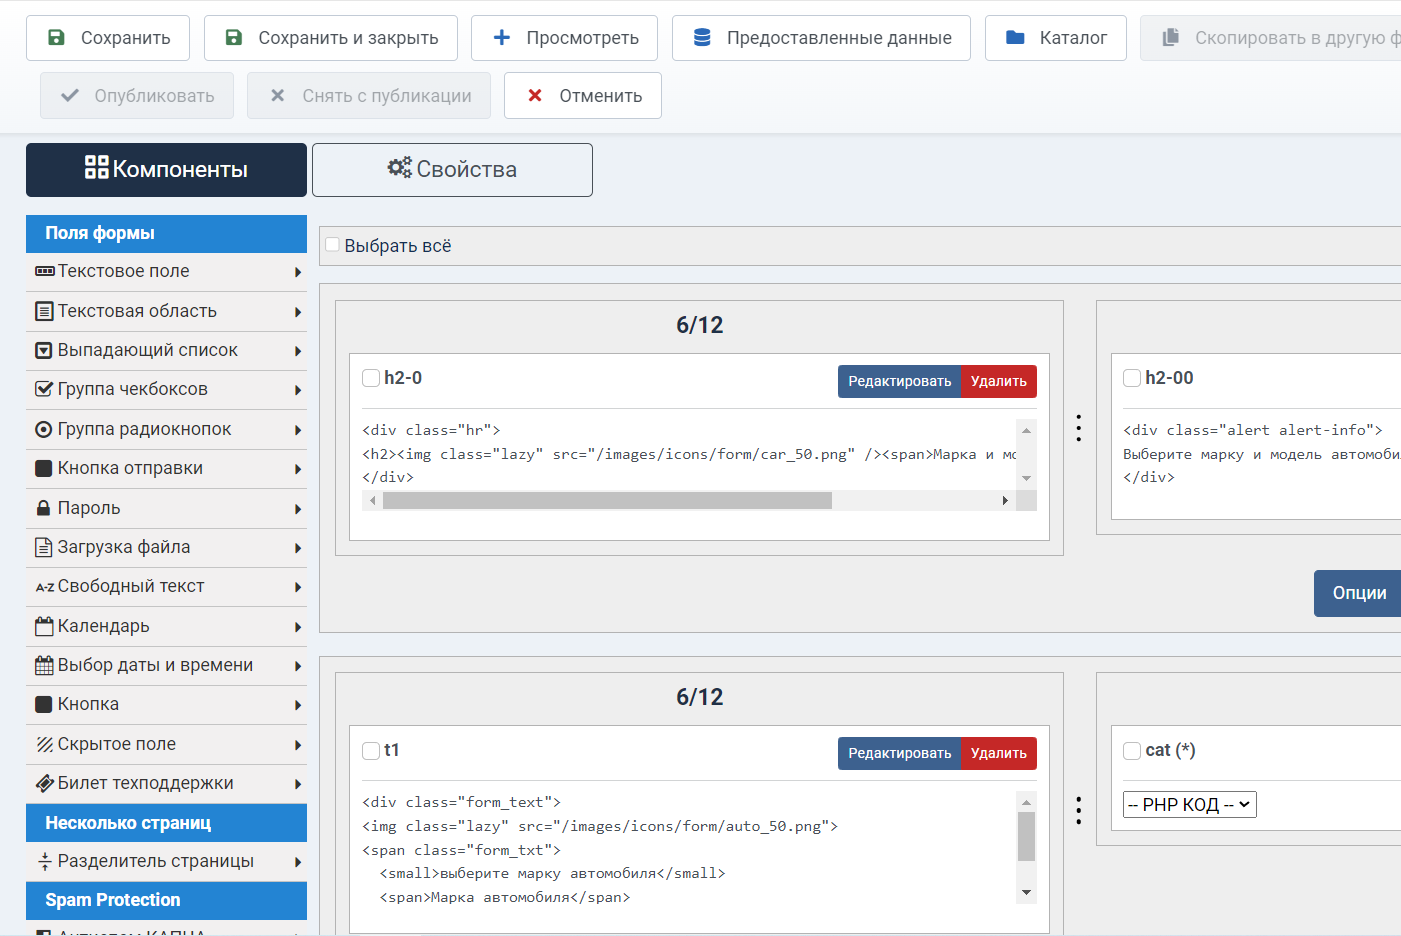Viewport: 1401px width, 936px height.
Task: Open the PHP КОД dropdown
Action: (1189, 805)
